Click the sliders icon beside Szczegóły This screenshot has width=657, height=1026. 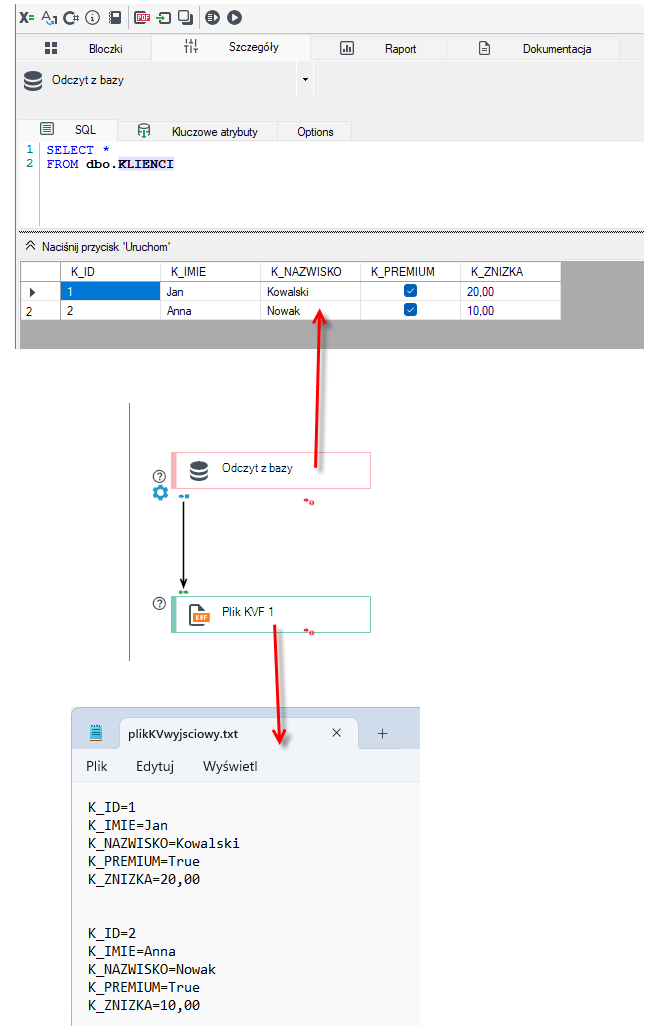190,46
